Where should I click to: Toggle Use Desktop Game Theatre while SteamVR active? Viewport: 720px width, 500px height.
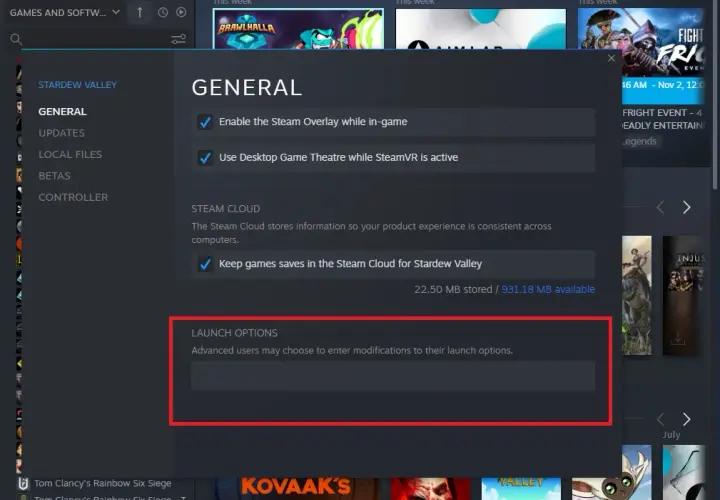(205, 157)
